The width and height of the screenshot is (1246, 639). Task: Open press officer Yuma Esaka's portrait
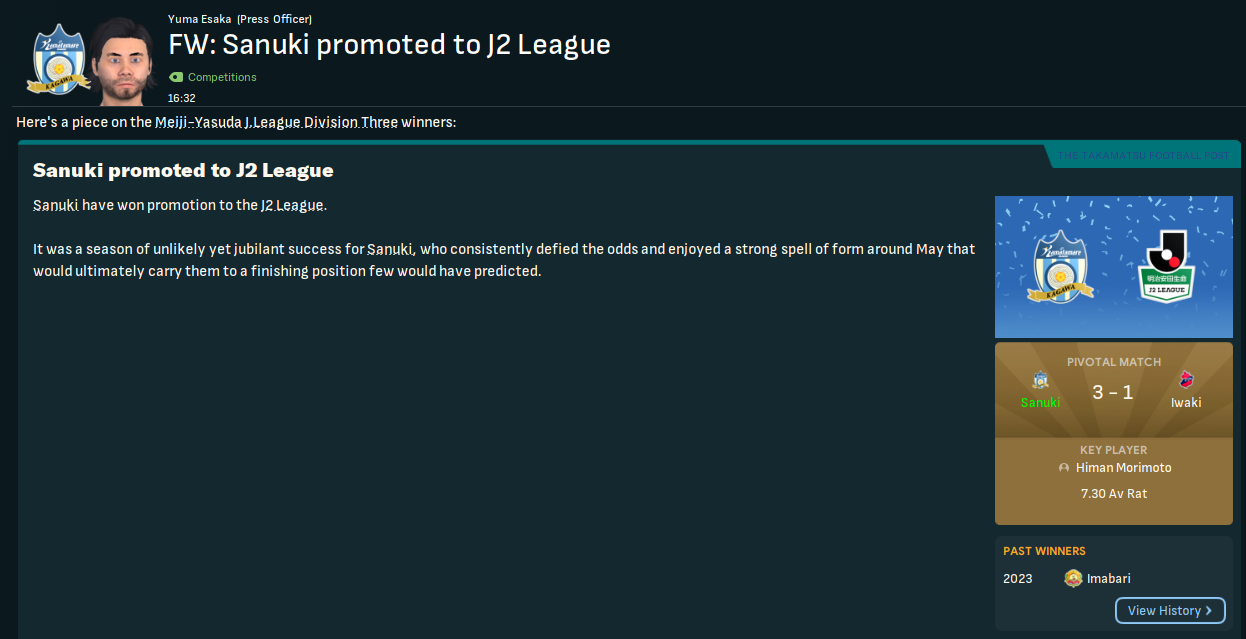125,58
